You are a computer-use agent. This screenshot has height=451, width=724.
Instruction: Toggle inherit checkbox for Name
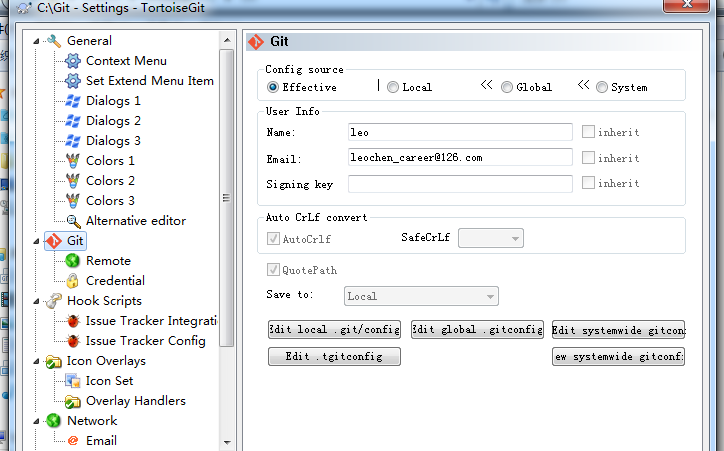(588, 132)
